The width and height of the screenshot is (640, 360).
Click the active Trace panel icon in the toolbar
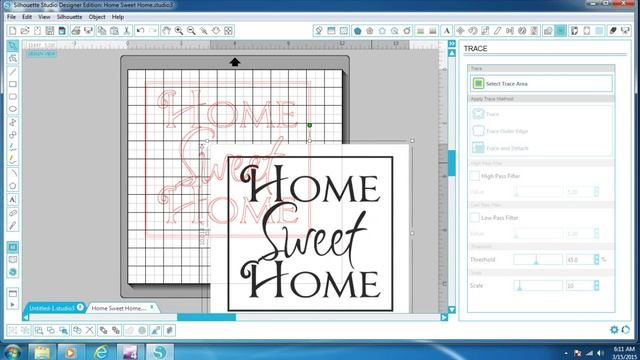tap(561, 31)
